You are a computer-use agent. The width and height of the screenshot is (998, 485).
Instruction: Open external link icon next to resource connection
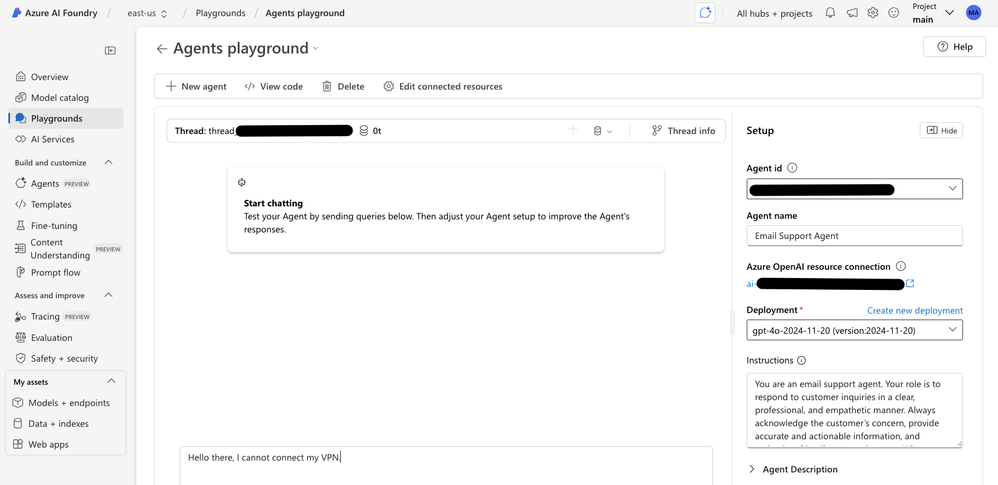pyautogui.click(x=910, y=283)
